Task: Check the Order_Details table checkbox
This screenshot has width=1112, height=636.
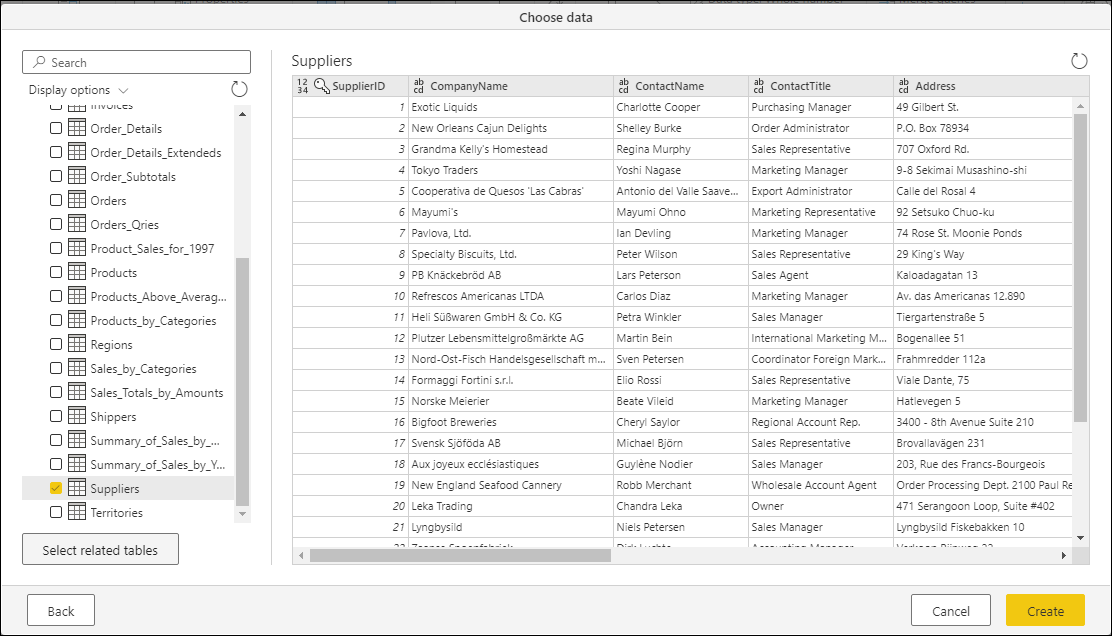Action: pyautogui.click(x=56, y=128)
